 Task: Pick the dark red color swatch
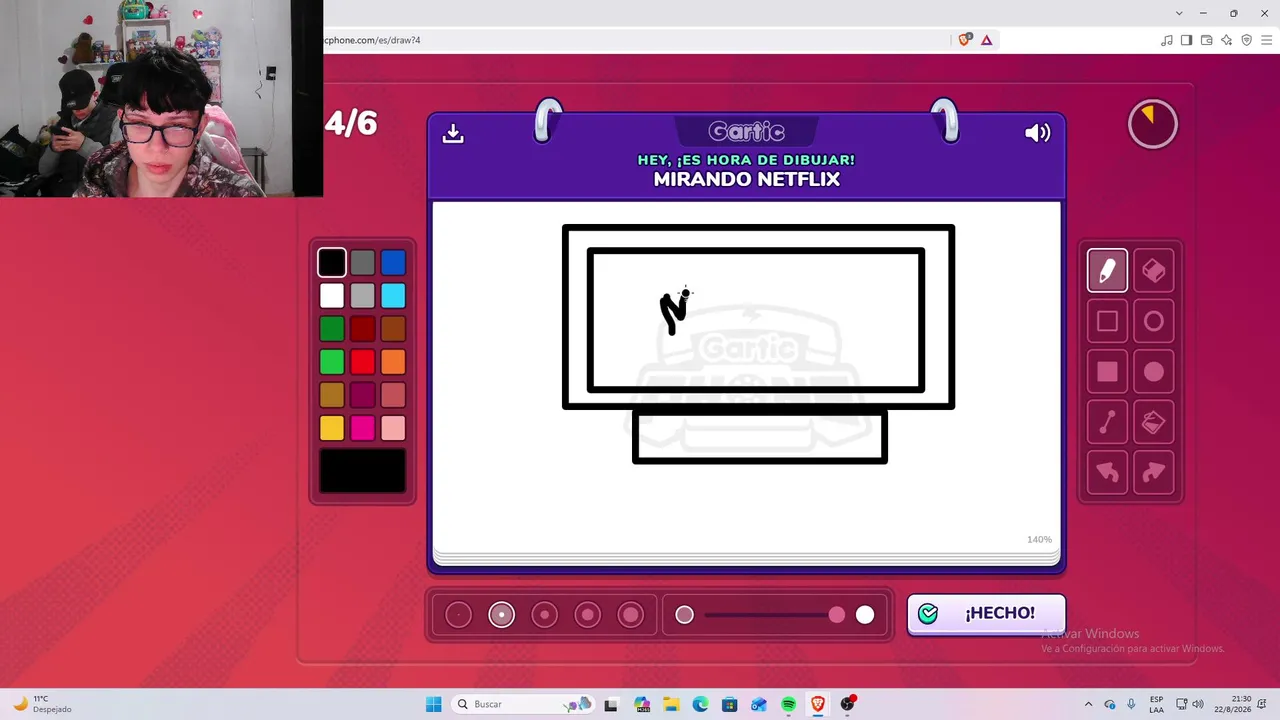[362, 329]
